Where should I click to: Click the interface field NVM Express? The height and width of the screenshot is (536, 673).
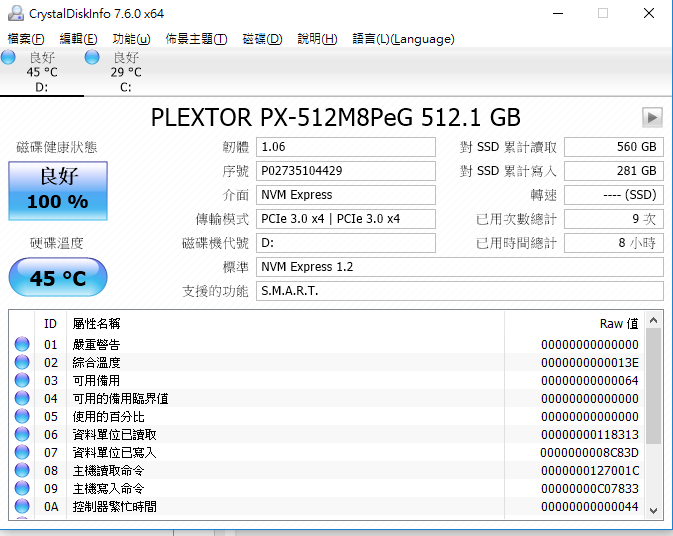[x=346, y=195]
